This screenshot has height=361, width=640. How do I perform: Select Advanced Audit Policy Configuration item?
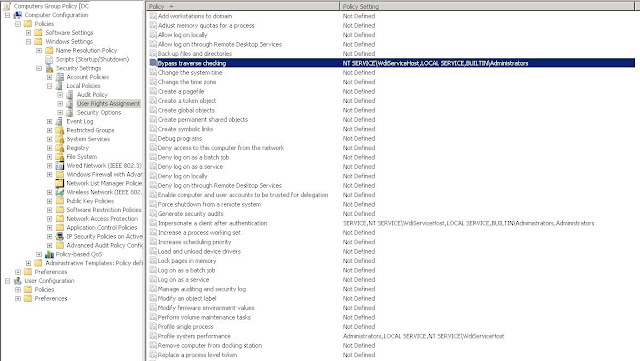(x=104, y=245)
